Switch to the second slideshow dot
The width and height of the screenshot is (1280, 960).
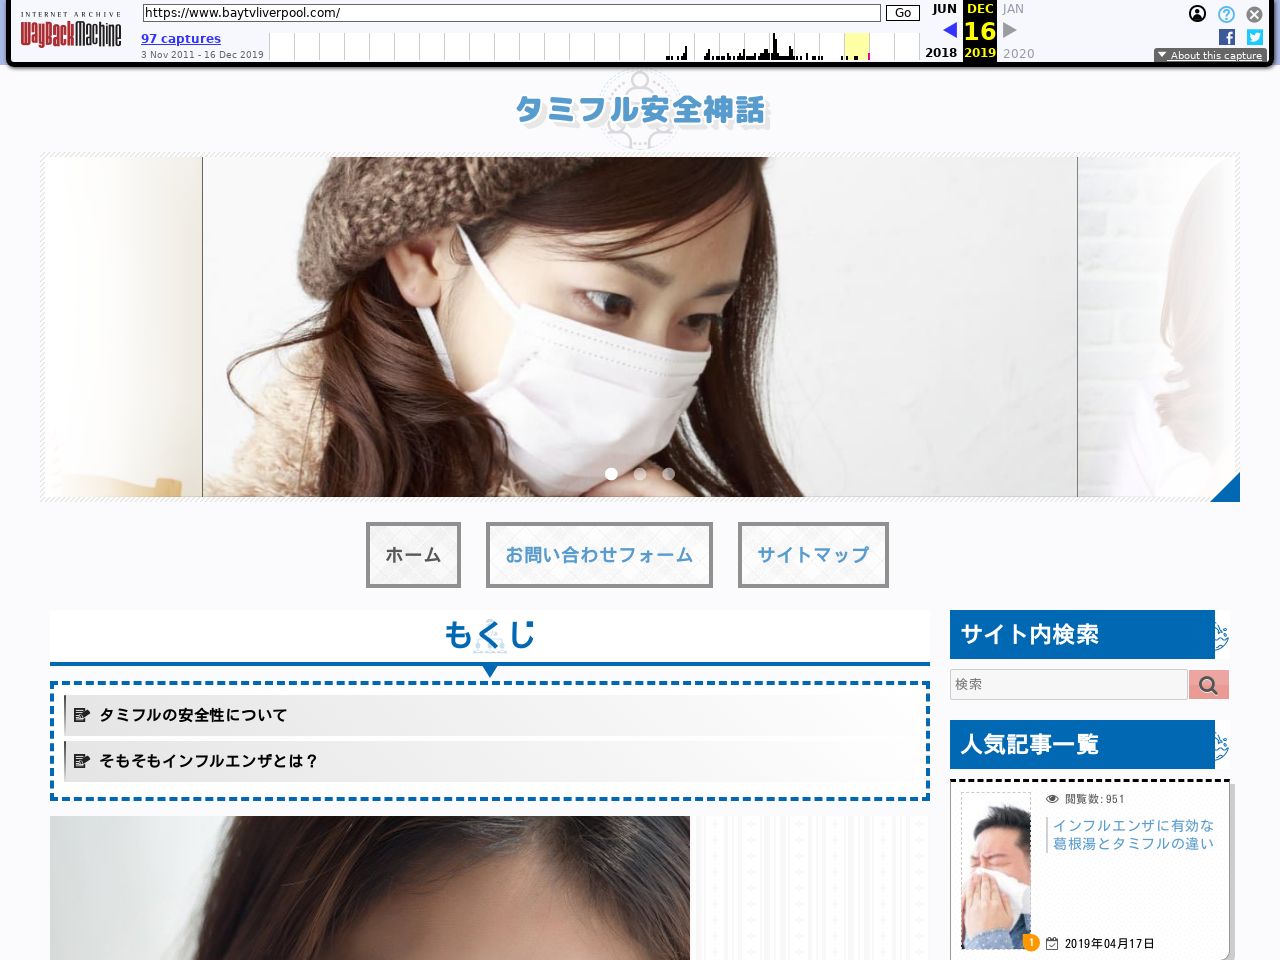640,474
